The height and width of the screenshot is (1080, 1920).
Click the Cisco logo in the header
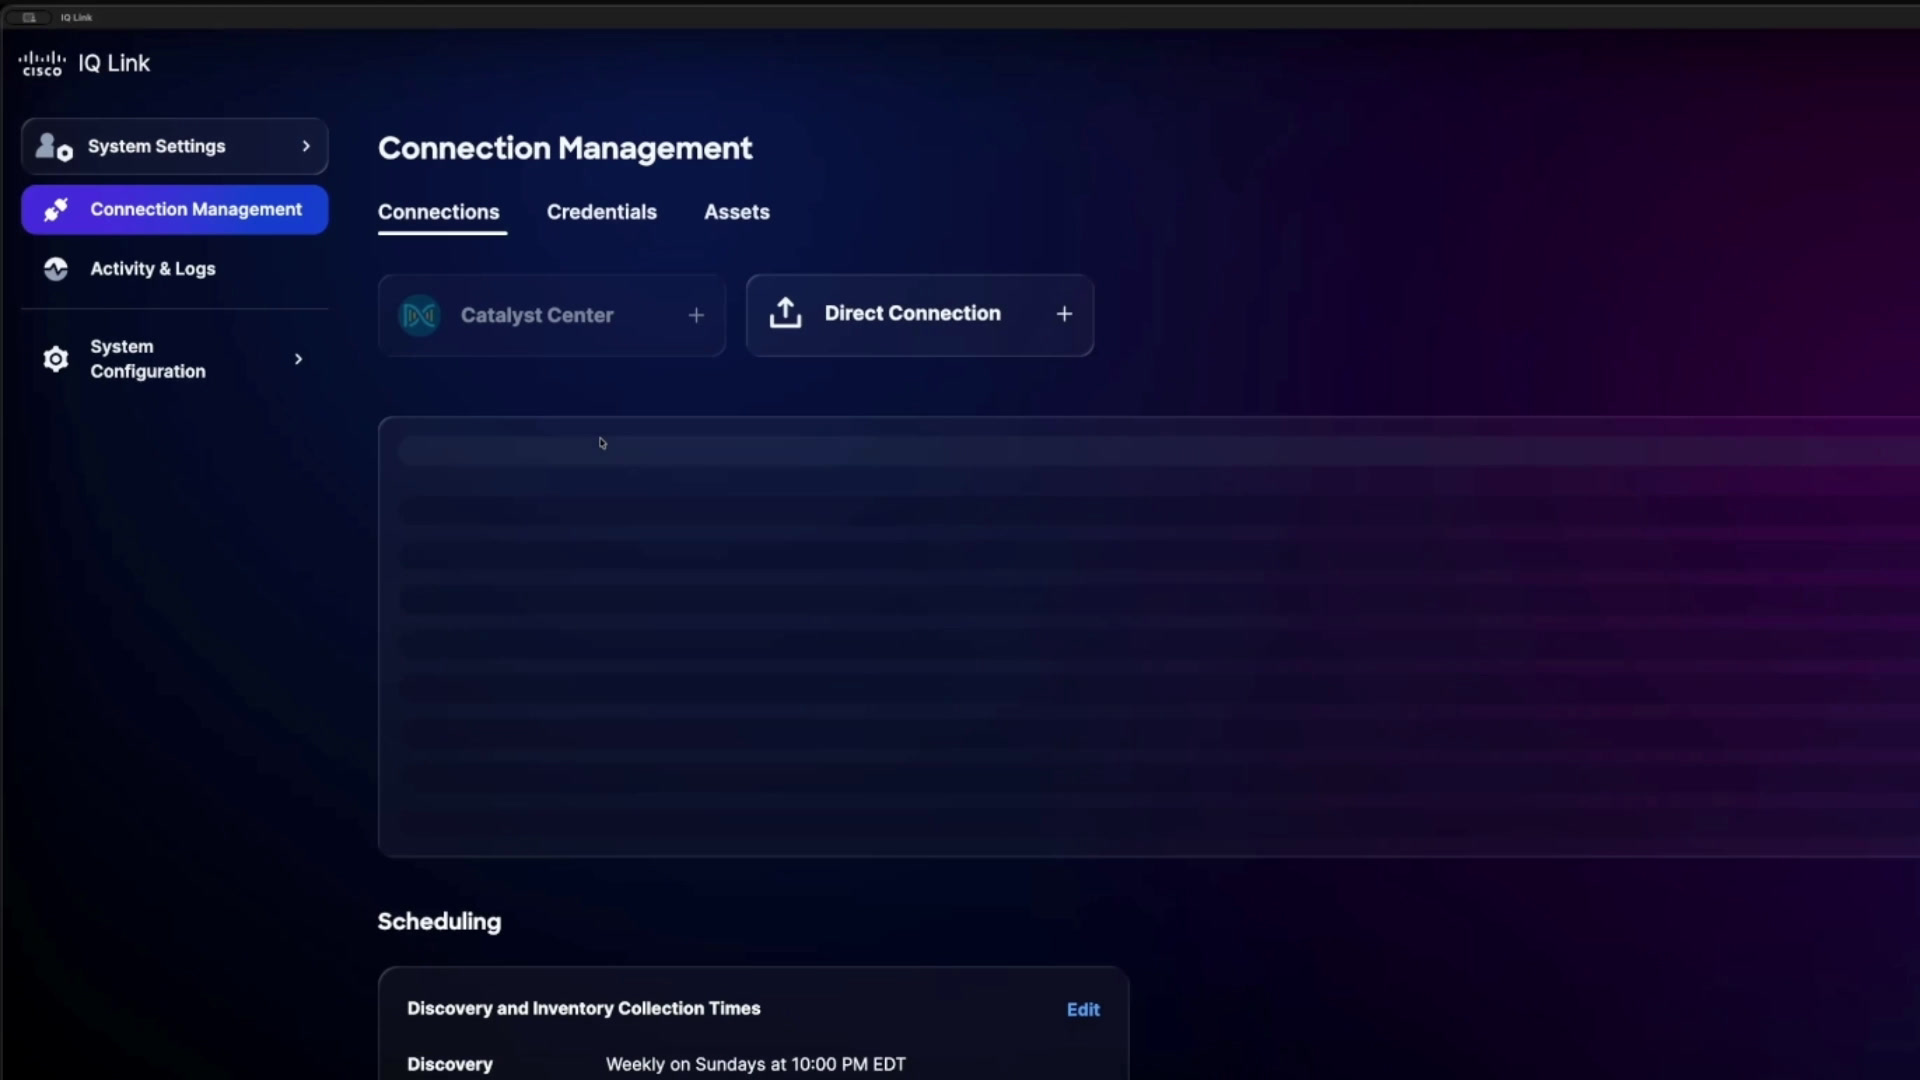pos(42,64)
